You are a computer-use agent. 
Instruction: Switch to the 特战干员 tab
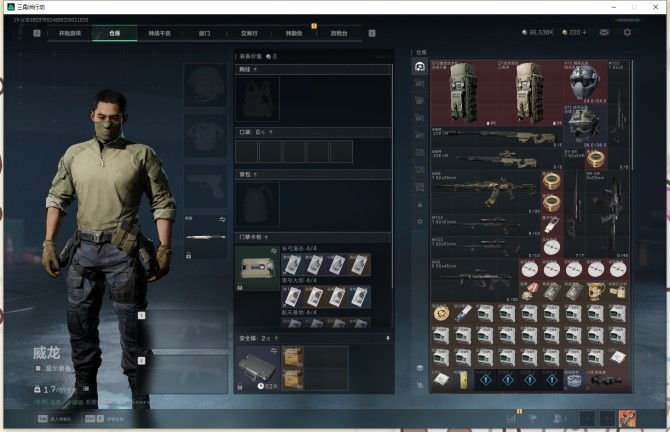point(159,33)
